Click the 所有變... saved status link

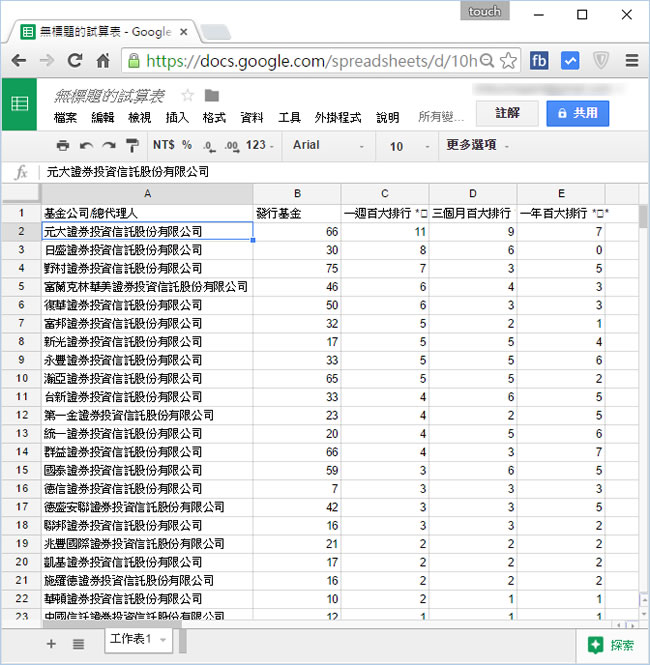[x=441, y=117]
